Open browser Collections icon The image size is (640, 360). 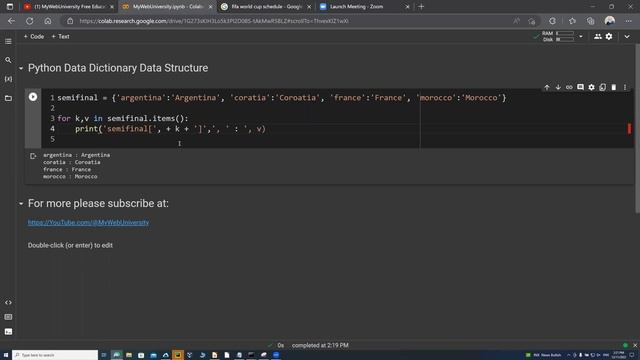(591, 21)
